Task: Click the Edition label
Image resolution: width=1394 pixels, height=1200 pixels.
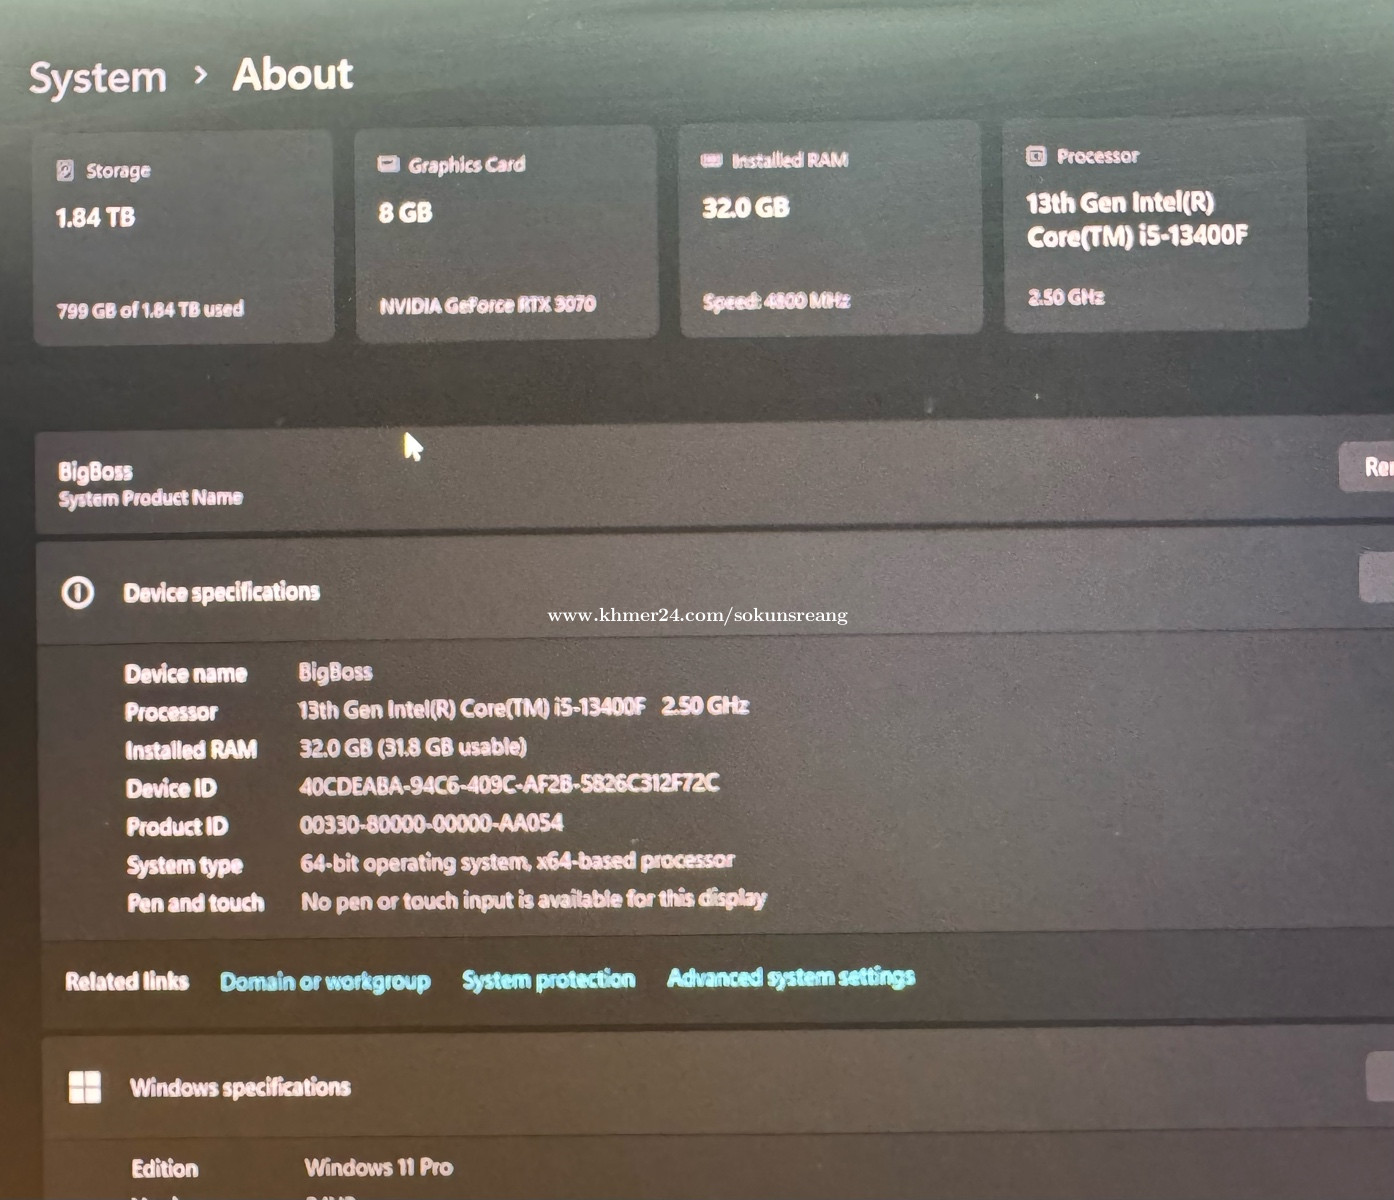Action: [x=165, y=1168]
